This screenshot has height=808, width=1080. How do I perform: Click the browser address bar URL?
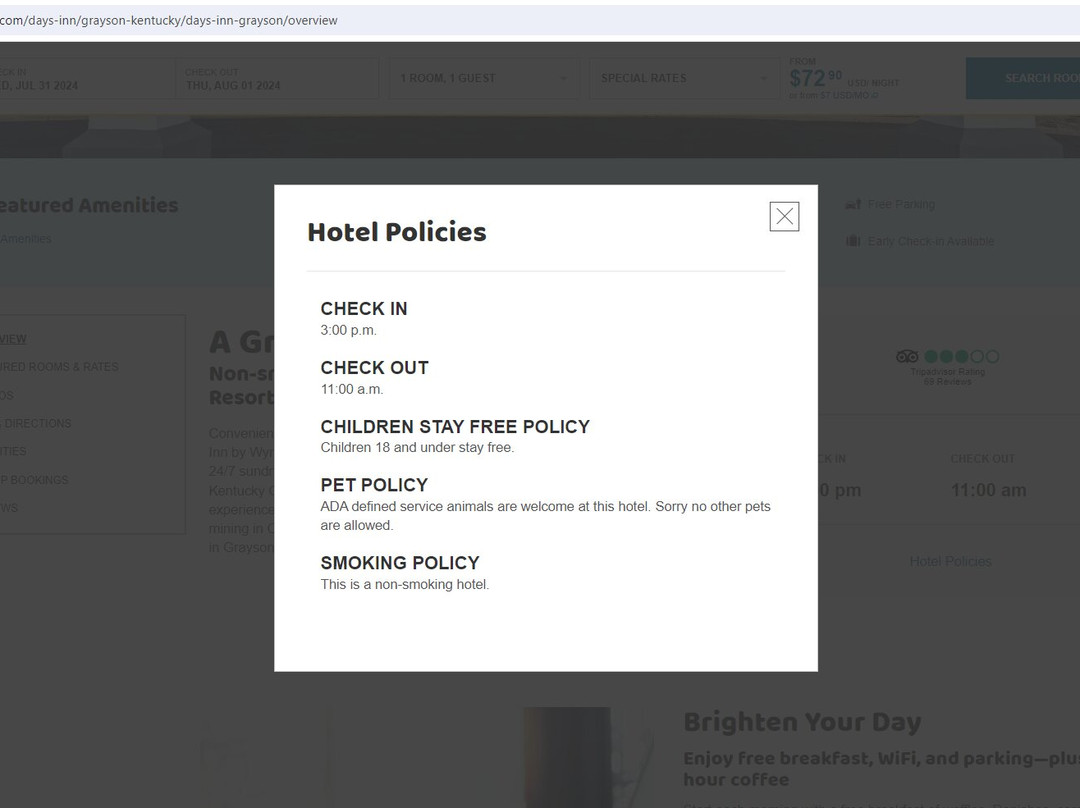coord(170,19)
